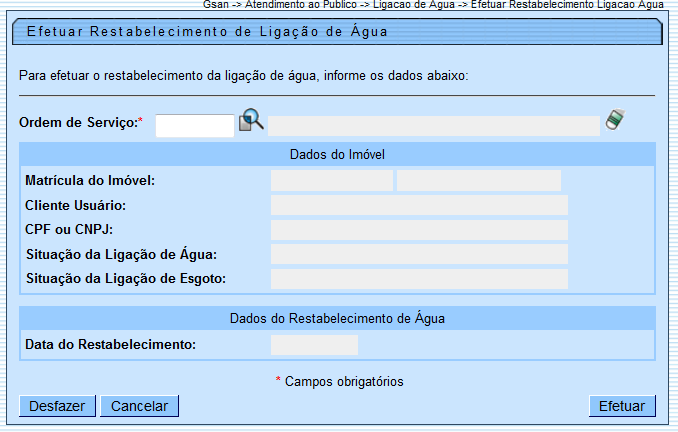This screenshot has height=432, width=678.
Task: Click the Dados do Restabelecimento de Água header
Action: pos(337,318)
